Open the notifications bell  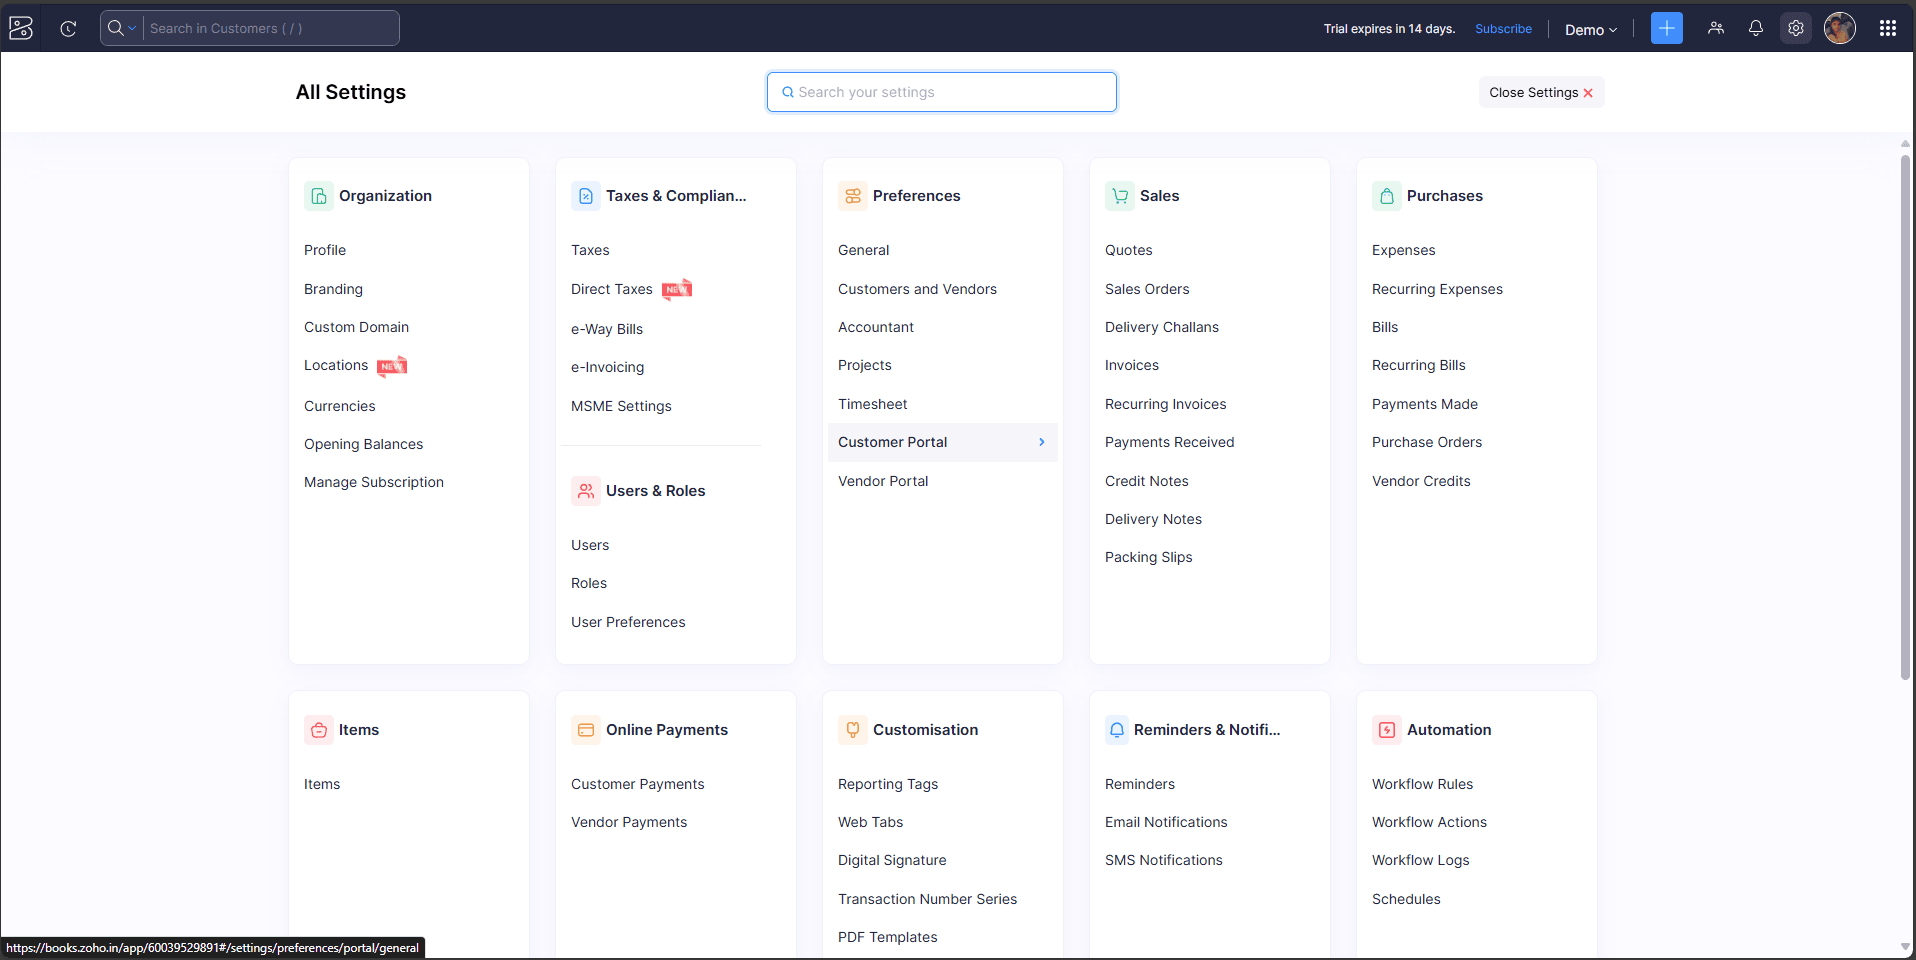pos(1756,28)
